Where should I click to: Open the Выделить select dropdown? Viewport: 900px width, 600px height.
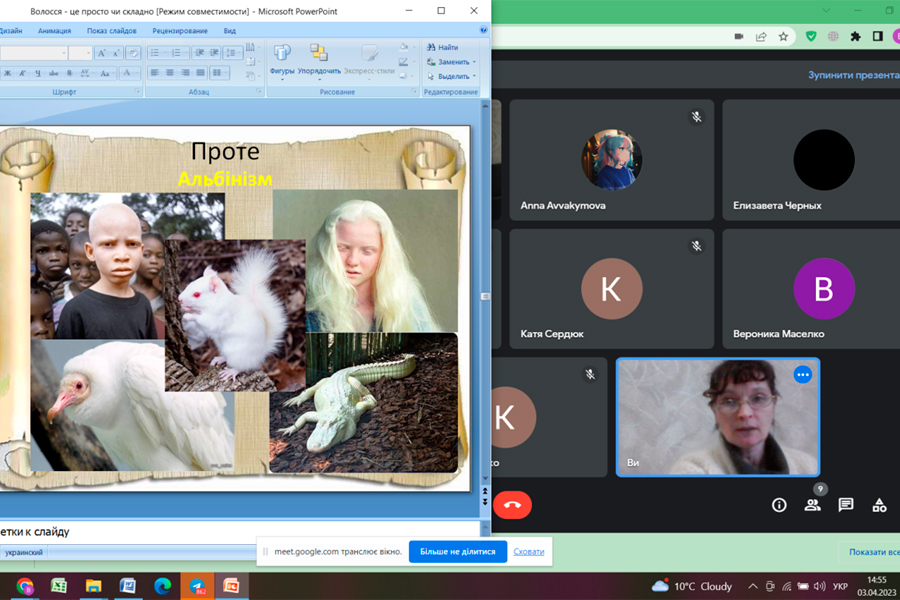click(451, 76)
